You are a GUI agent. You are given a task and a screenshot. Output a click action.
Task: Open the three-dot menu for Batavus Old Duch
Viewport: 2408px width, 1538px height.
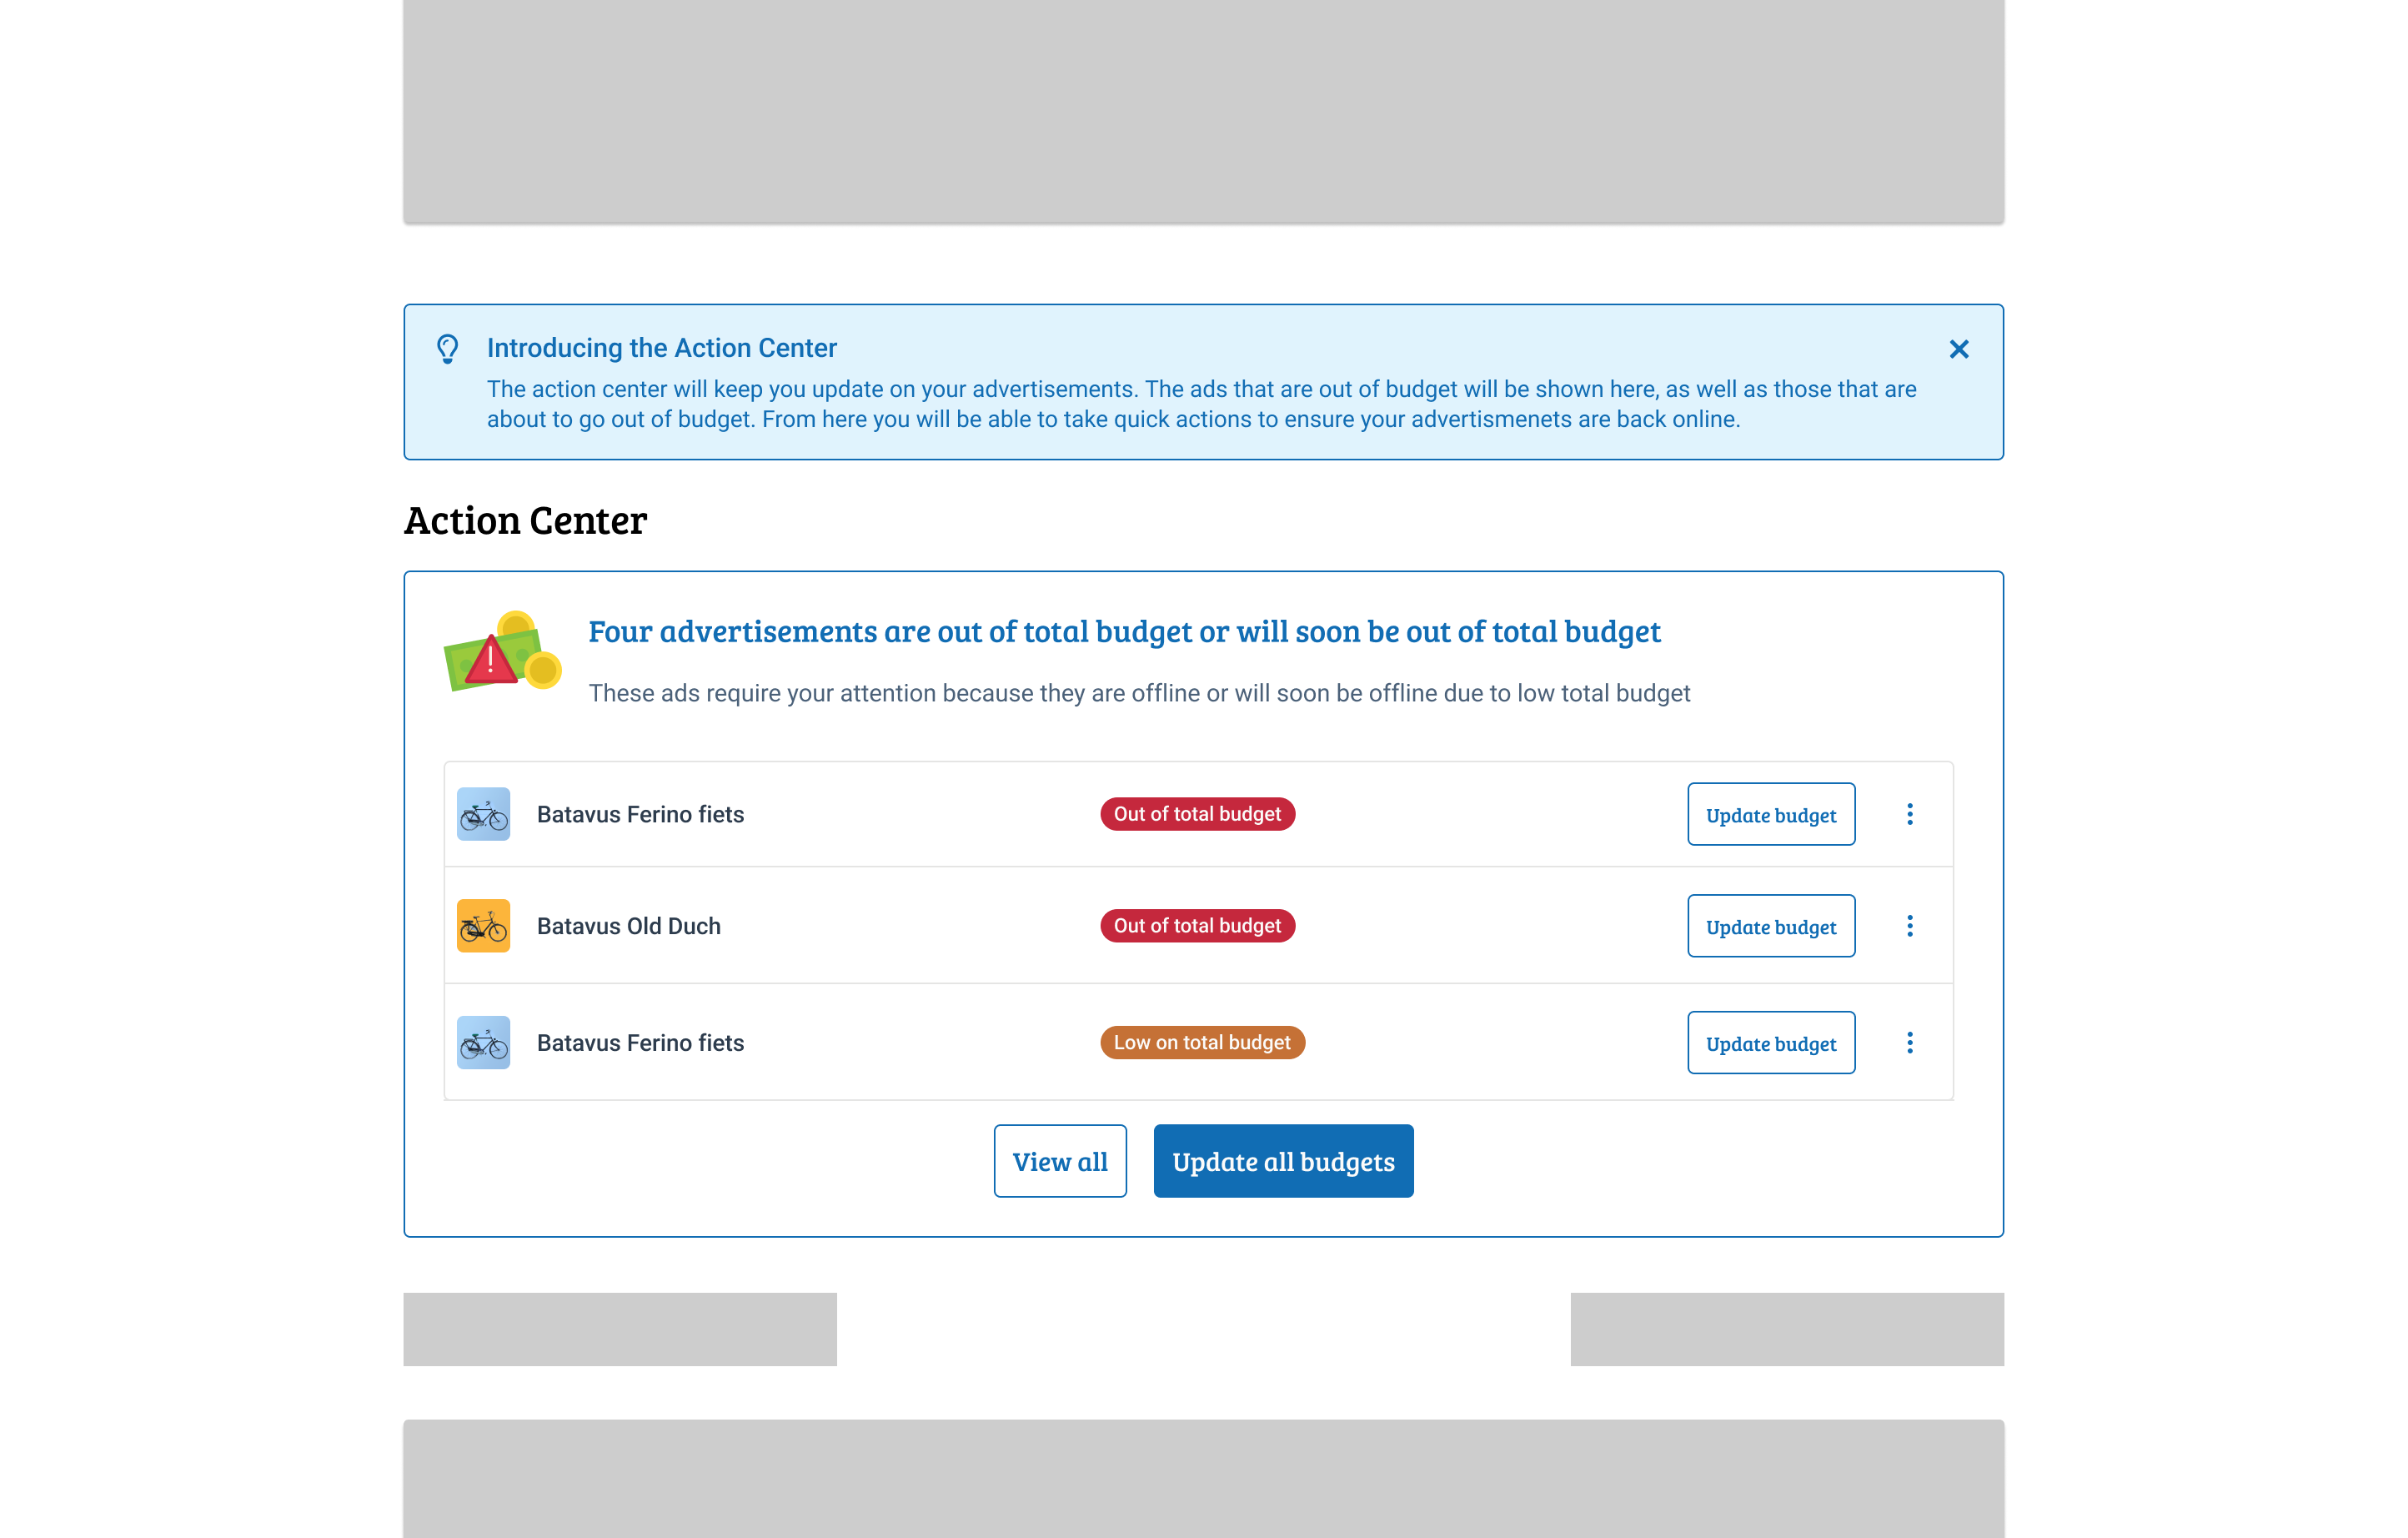[x=1910, y=926]
